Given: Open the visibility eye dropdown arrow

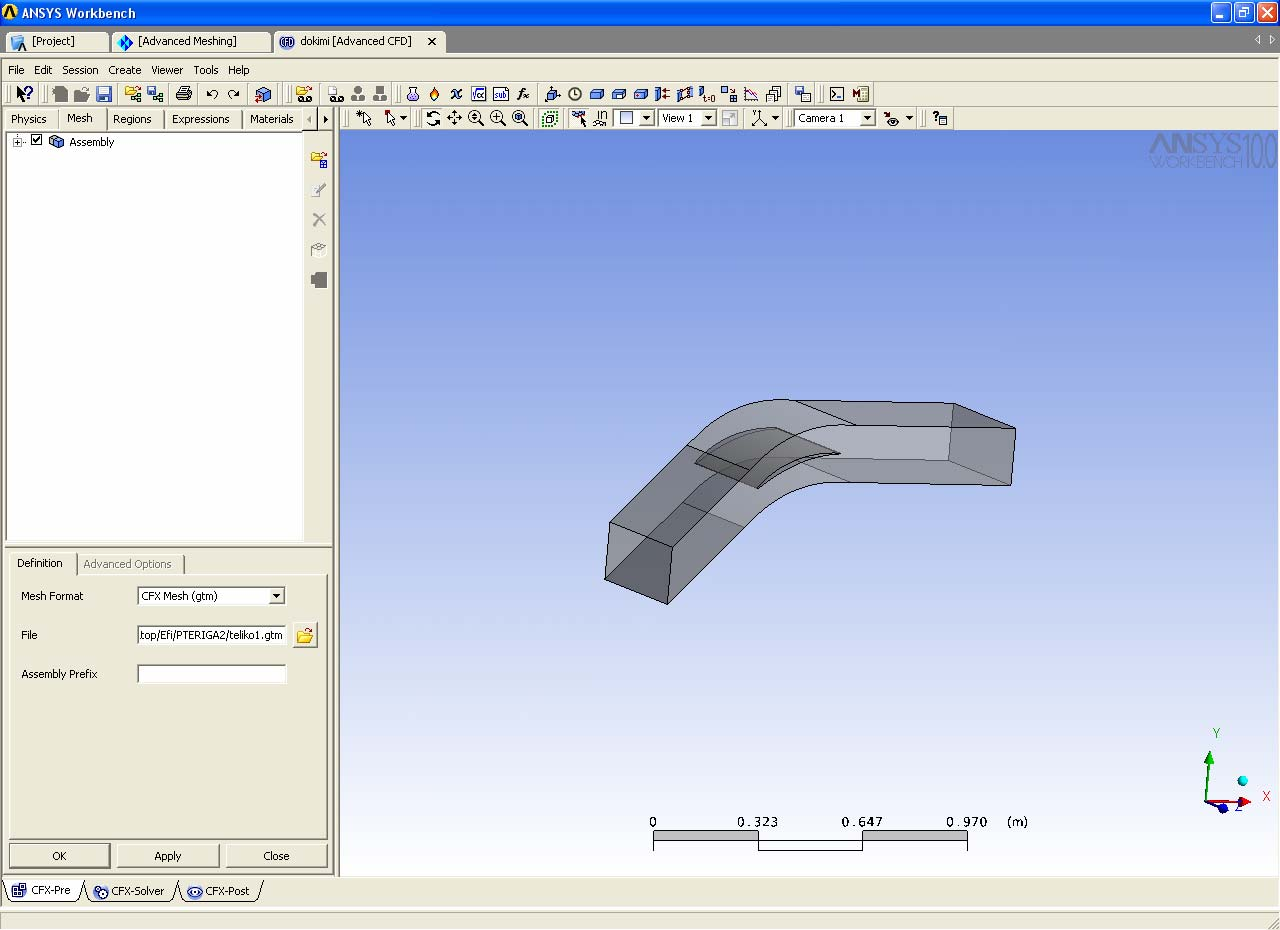Looking at the screenshot, I should coord(909,118).
